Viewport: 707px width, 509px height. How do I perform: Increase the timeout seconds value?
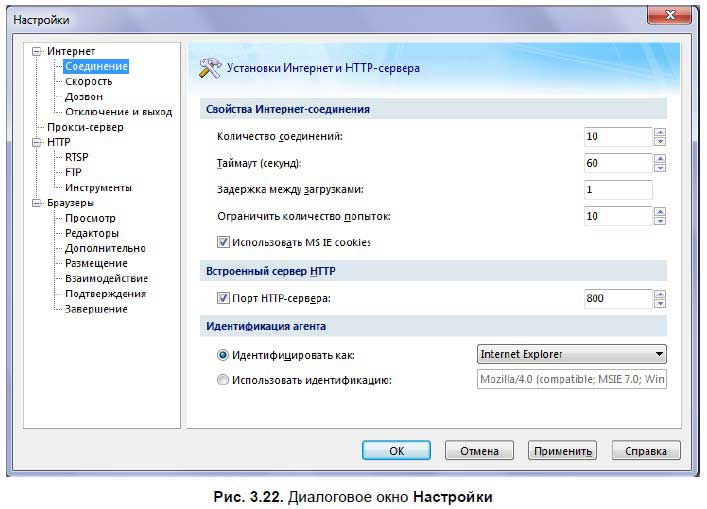(660, 159)
